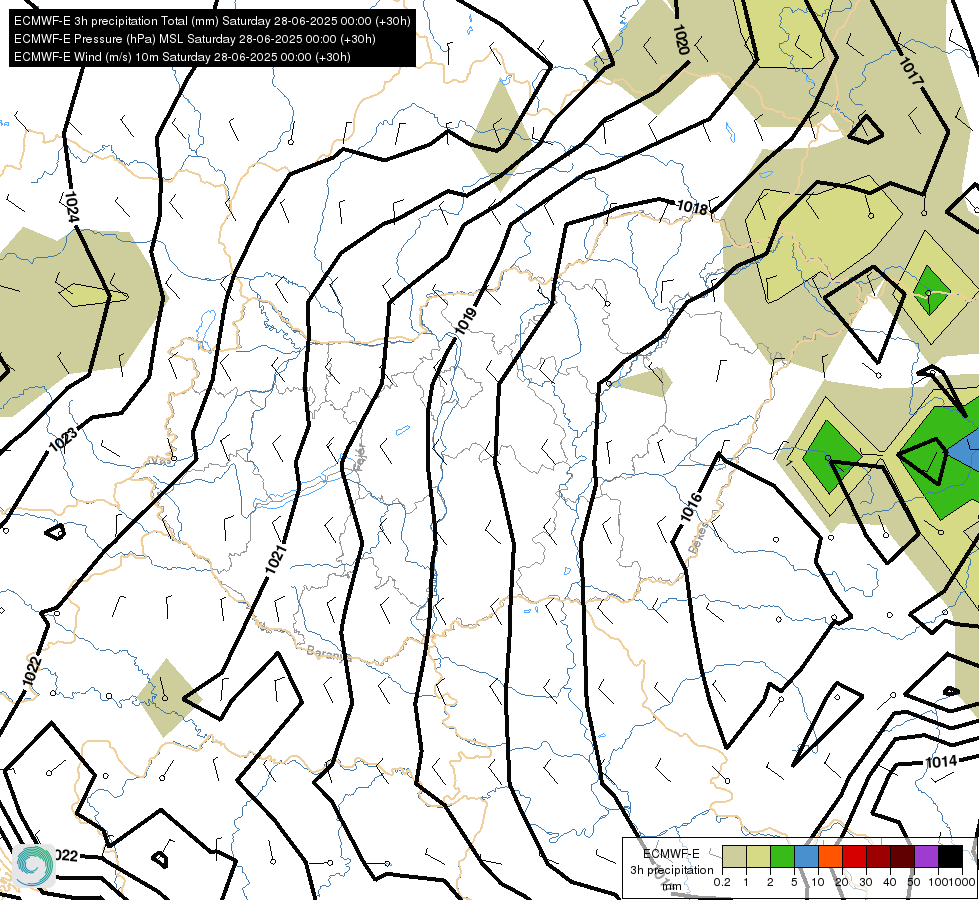Image resolution: width=979 pixels, height=900 pixels.
Task: Select the 100–1000 mm black legend swatch
Action: 950,857
